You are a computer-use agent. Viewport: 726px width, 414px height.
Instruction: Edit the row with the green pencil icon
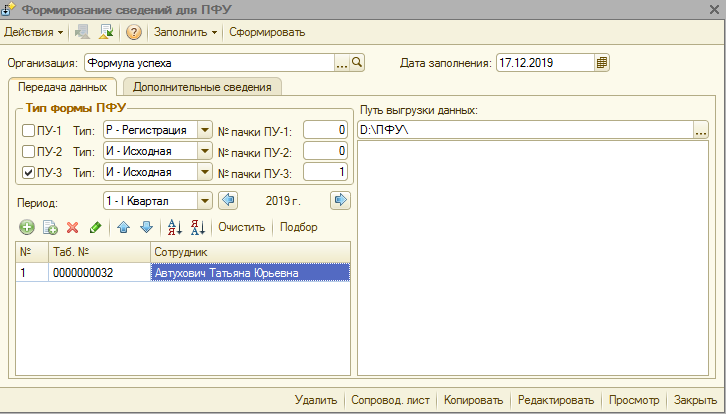point(95,227)
